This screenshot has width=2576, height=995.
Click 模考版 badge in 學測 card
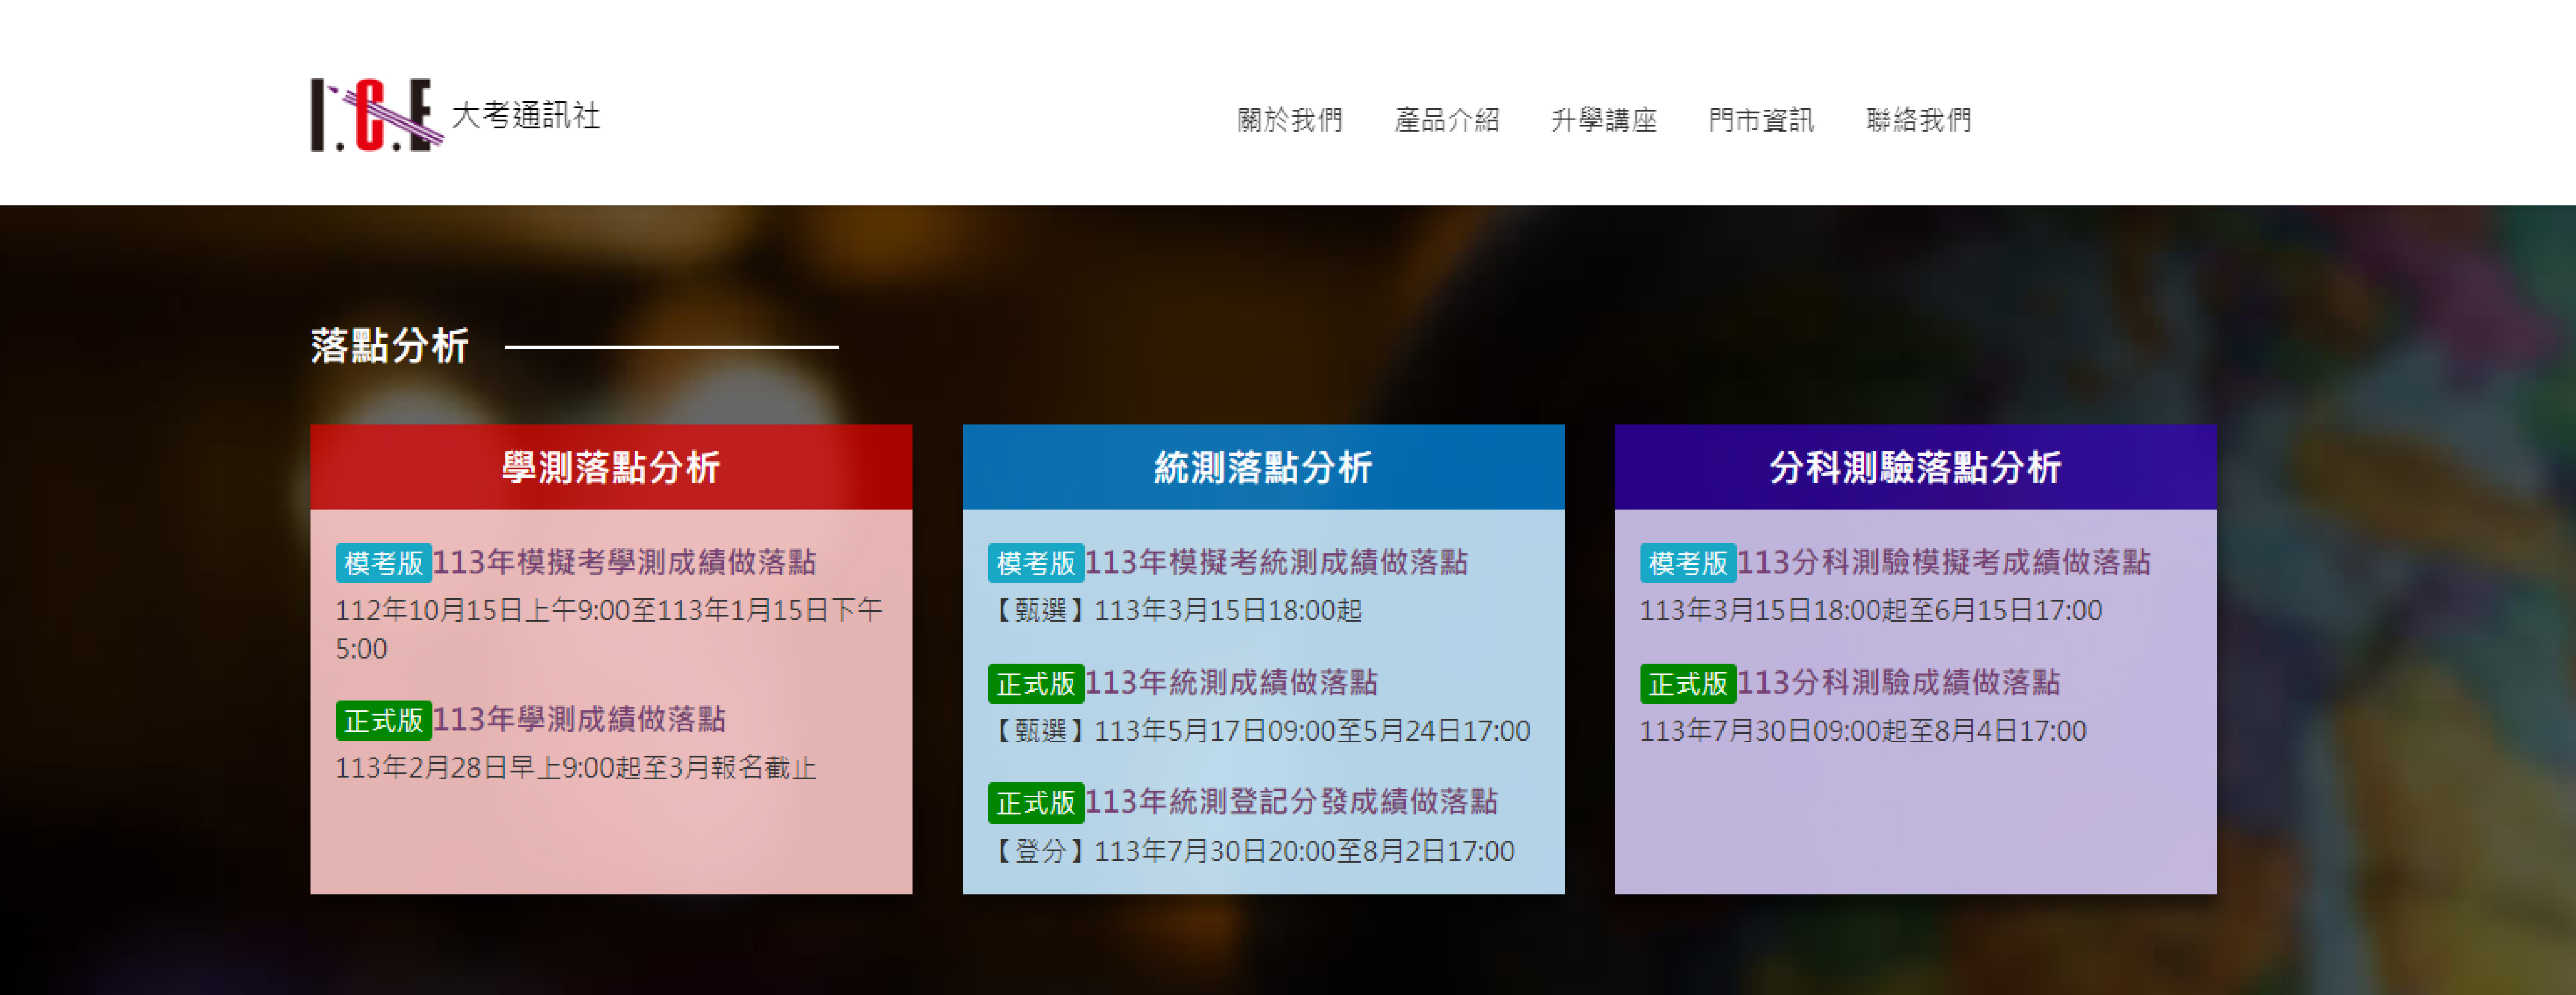point(384,563)
